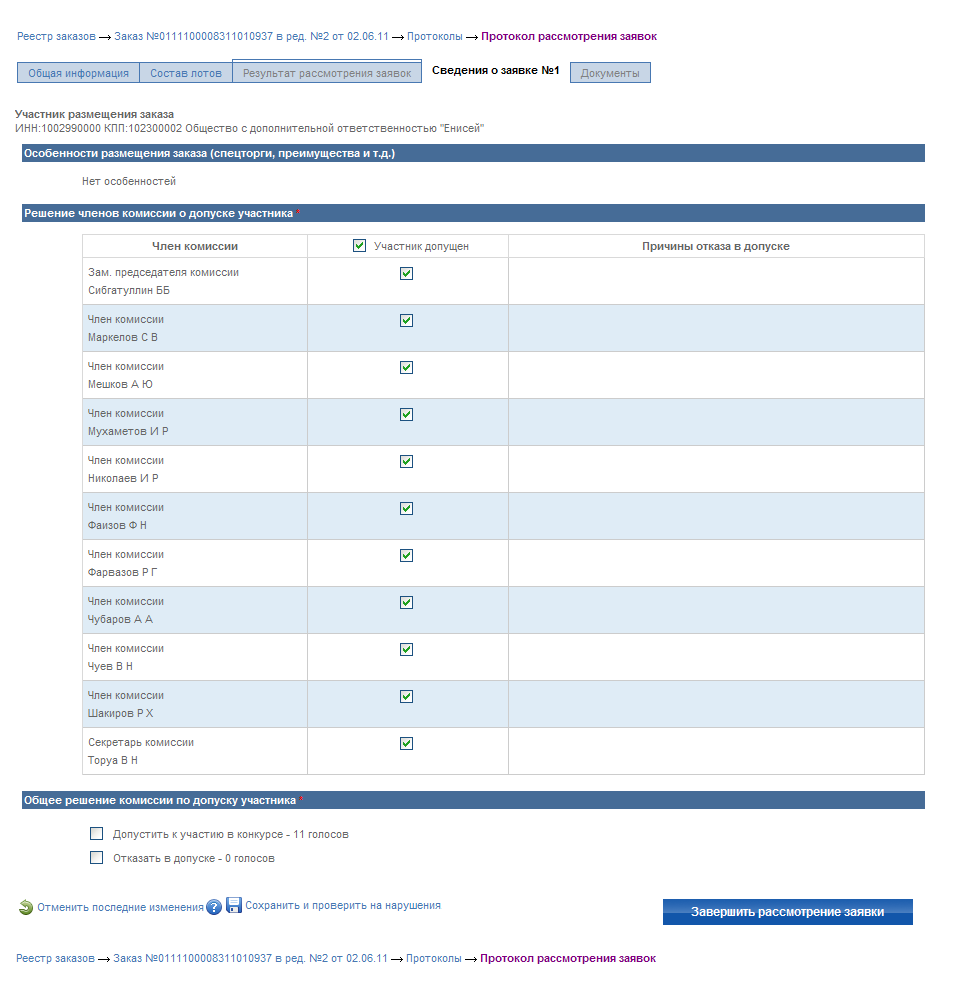The height and width of the screenshot is (983, 964).
Task: Click Решение членов комиссии о допуске header
Action: click(x=473, y=213)
